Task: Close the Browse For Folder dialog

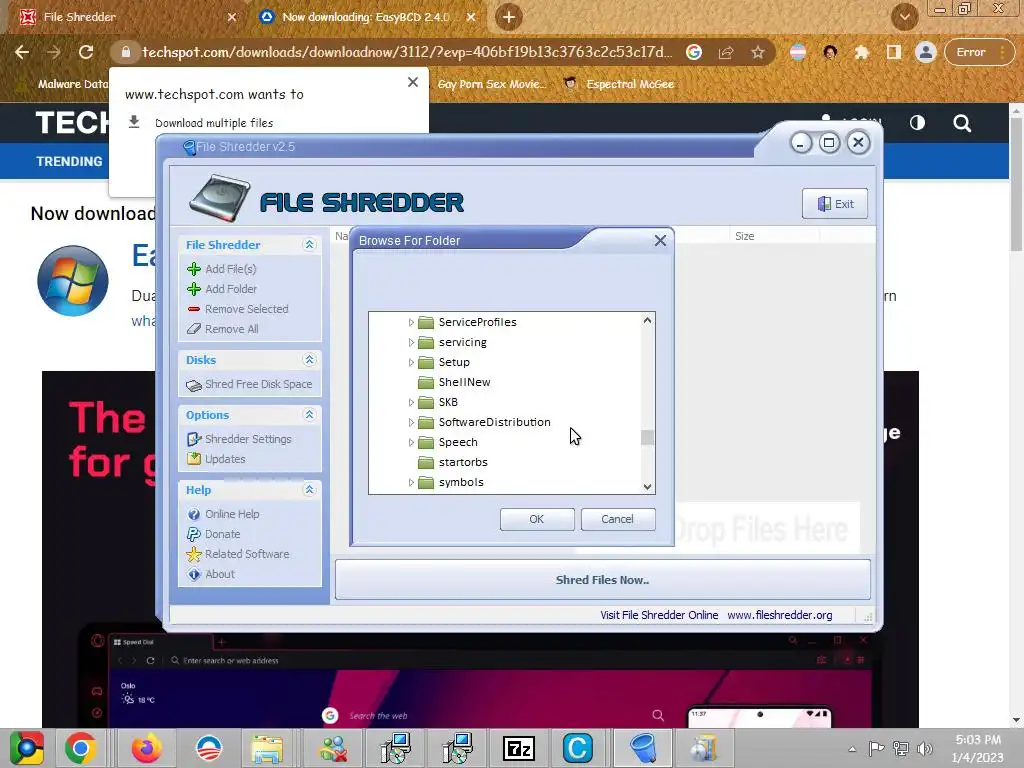Action: (x=660, y=241)
